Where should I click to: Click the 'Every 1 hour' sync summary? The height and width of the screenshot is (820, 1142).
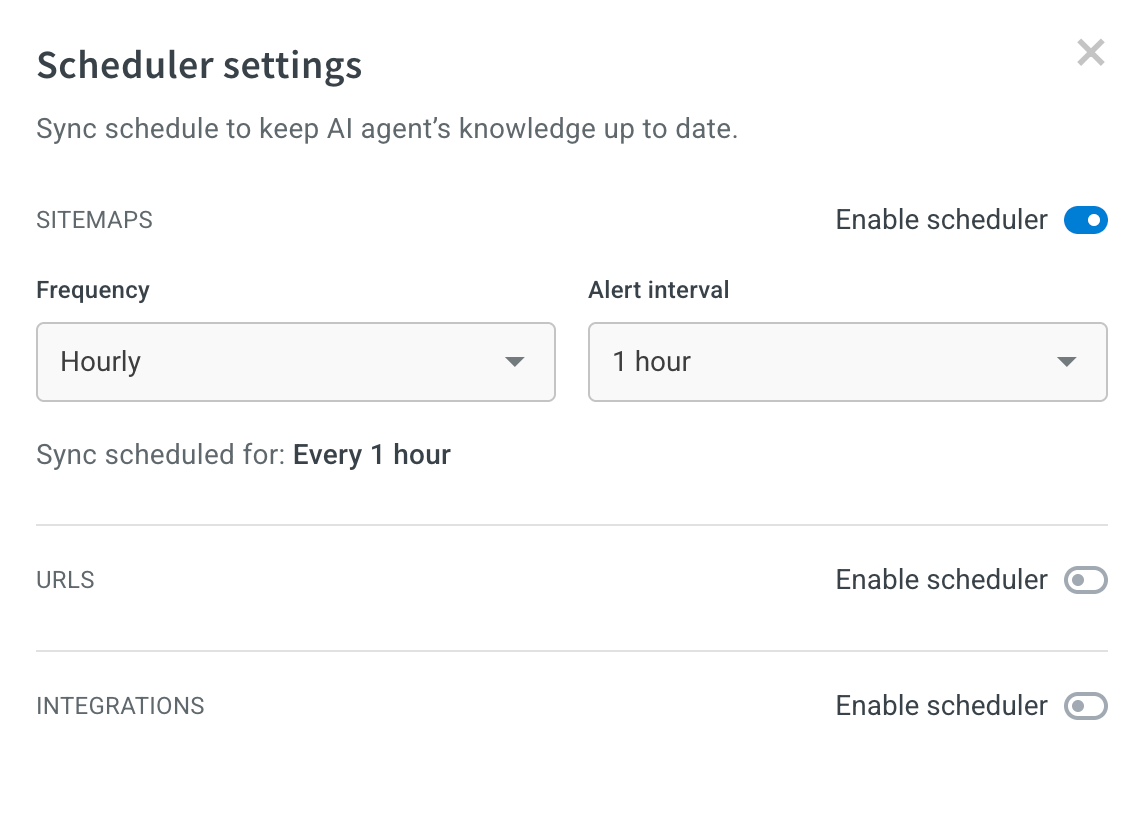371,456
